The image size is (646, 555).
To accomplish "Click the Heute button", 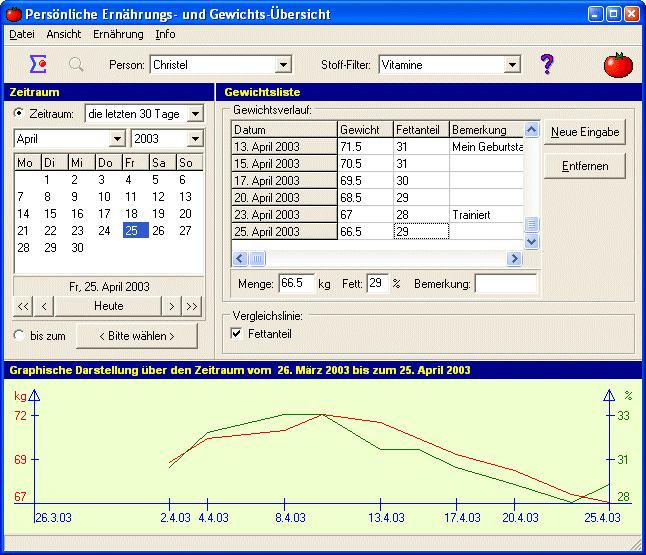I will pos(108,306).
